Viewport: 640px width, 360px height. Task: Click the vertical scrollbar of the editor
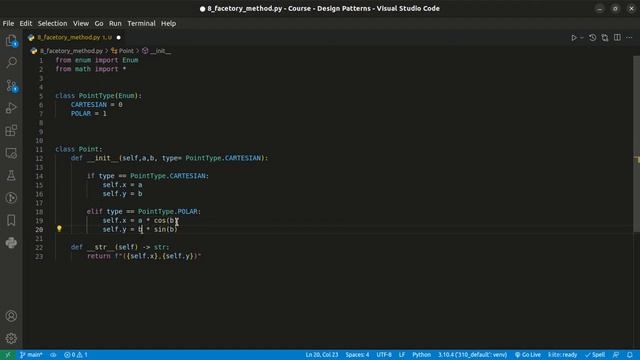click(x=636, y=144)
